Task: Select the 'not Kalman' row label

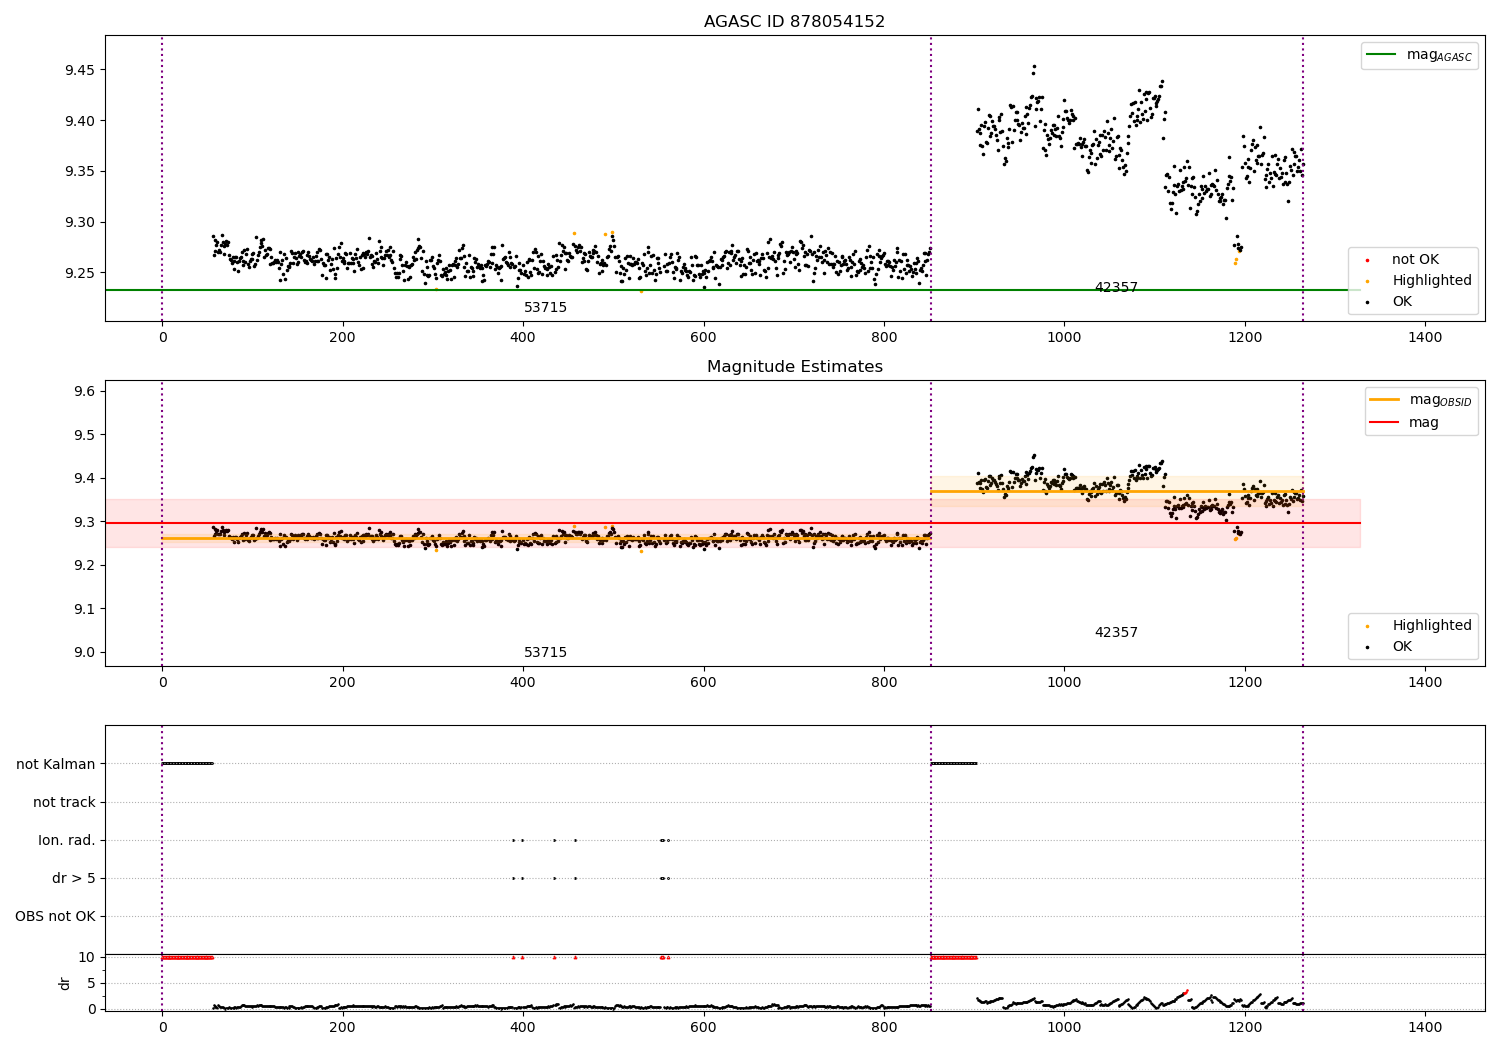Action: [56, 765]
